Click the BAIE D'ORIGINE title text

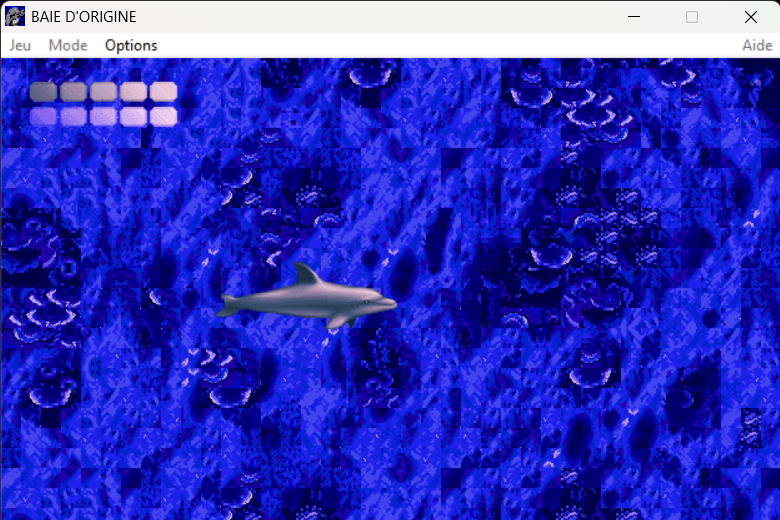tap(84, 17)
